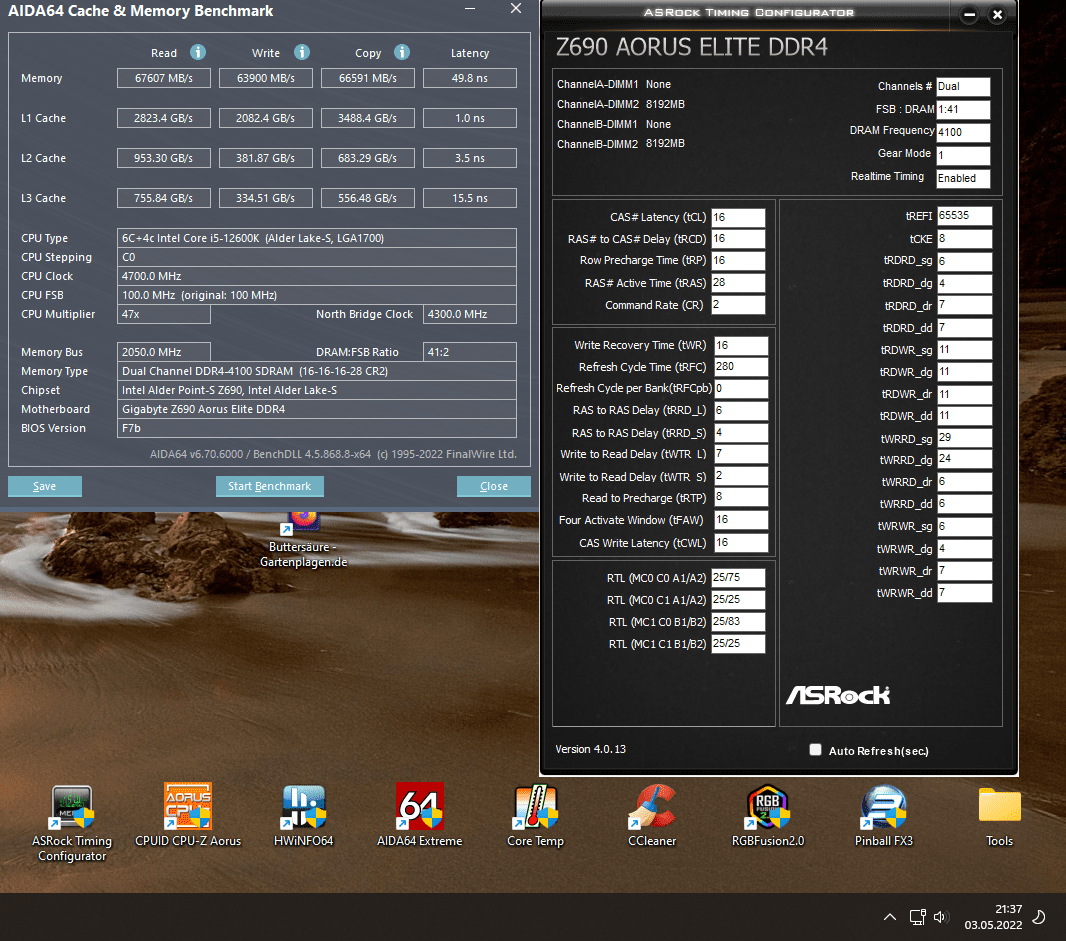This screenshot has width=1066, height=941.
Task: Click North Bridge Clock 4300.0 MHz value
Action: click(470, 314)
